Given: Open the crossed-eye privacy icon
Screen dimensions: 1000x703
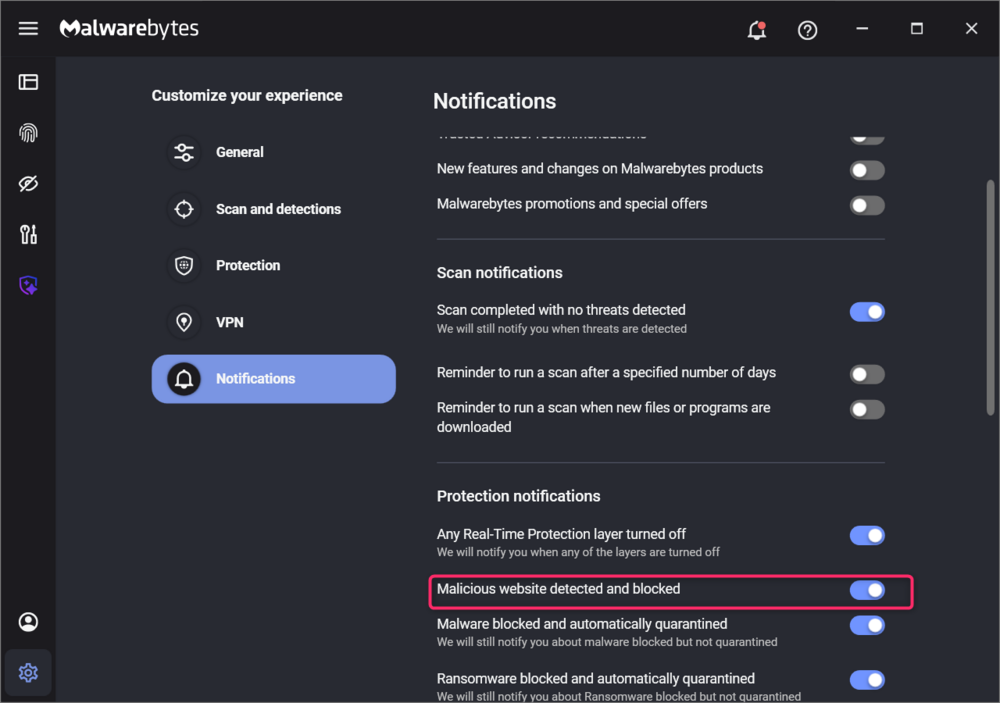Looking at the screenshot, I should pos(28,184).
